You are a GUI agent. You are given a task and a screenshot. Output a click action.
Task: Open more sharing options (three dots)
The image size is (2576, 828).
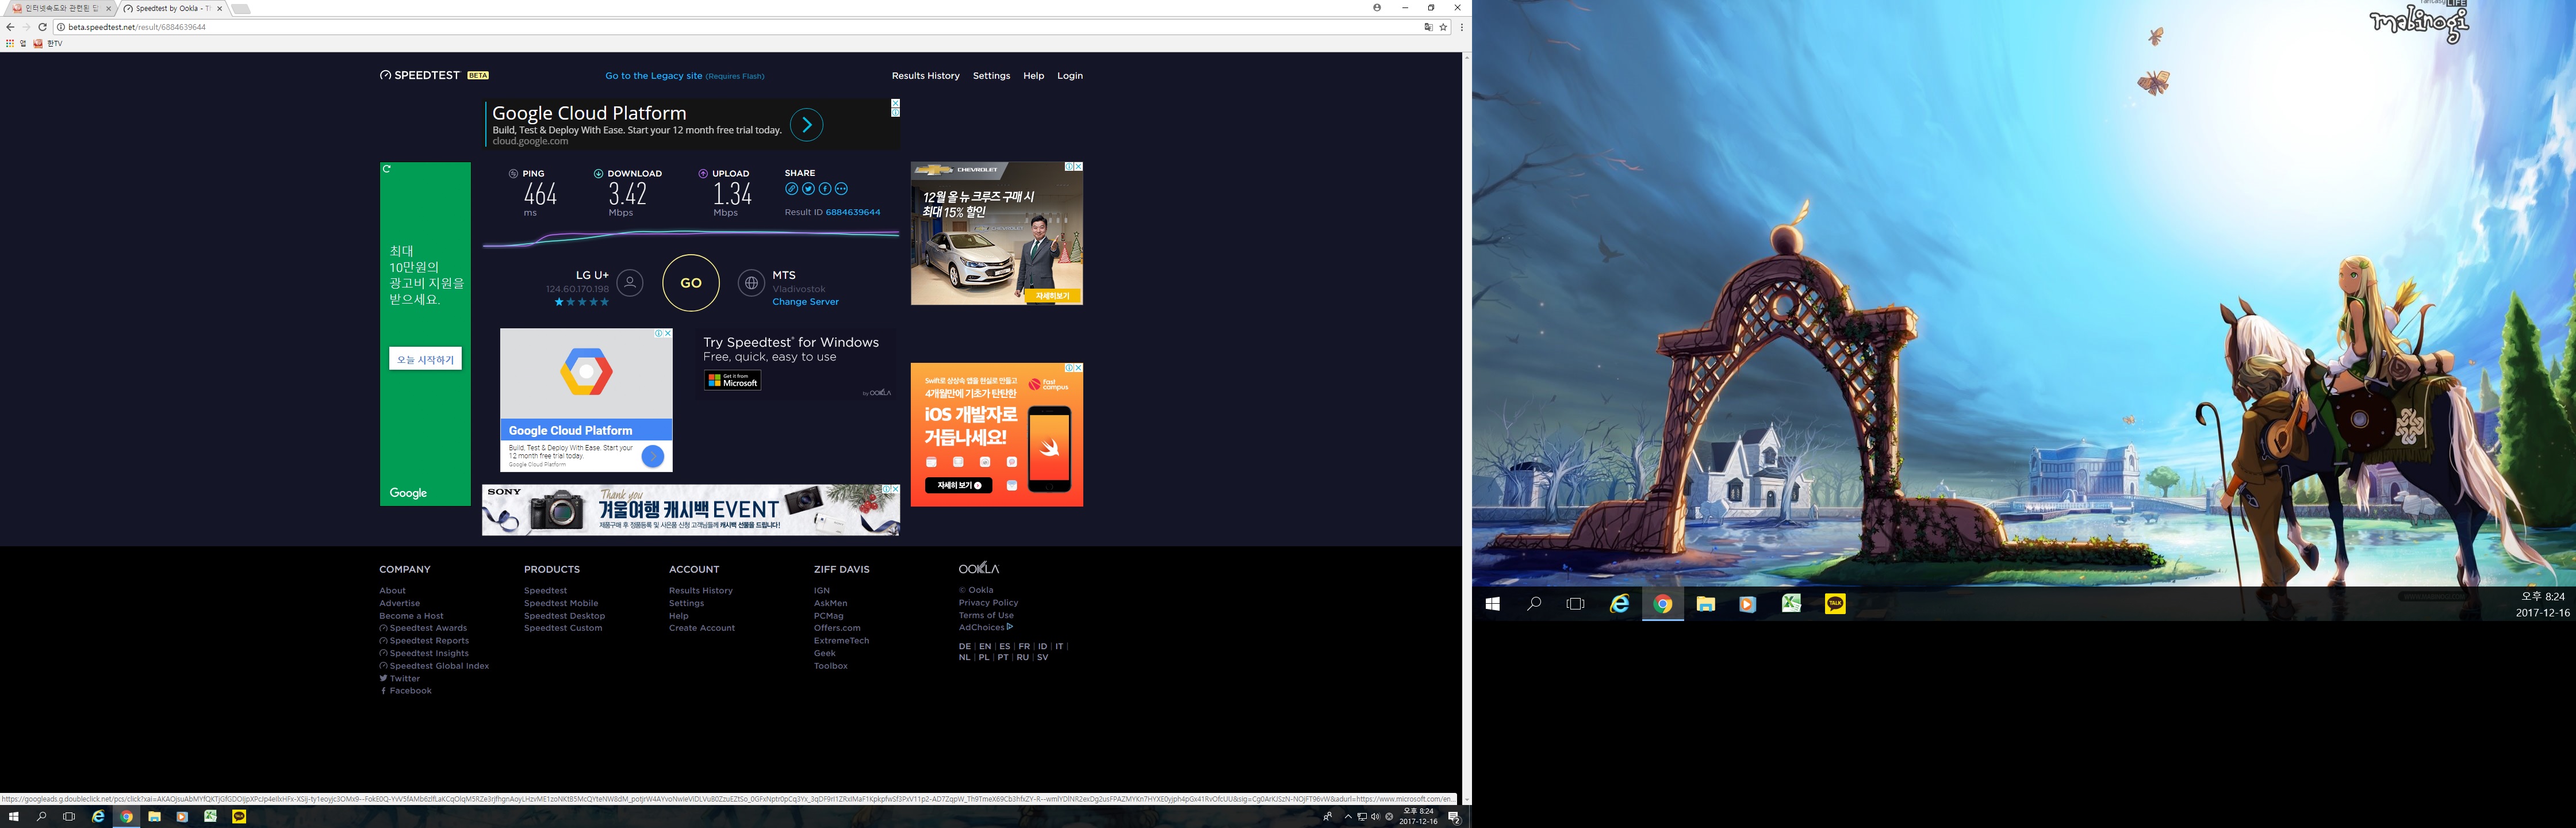[841, 189]
